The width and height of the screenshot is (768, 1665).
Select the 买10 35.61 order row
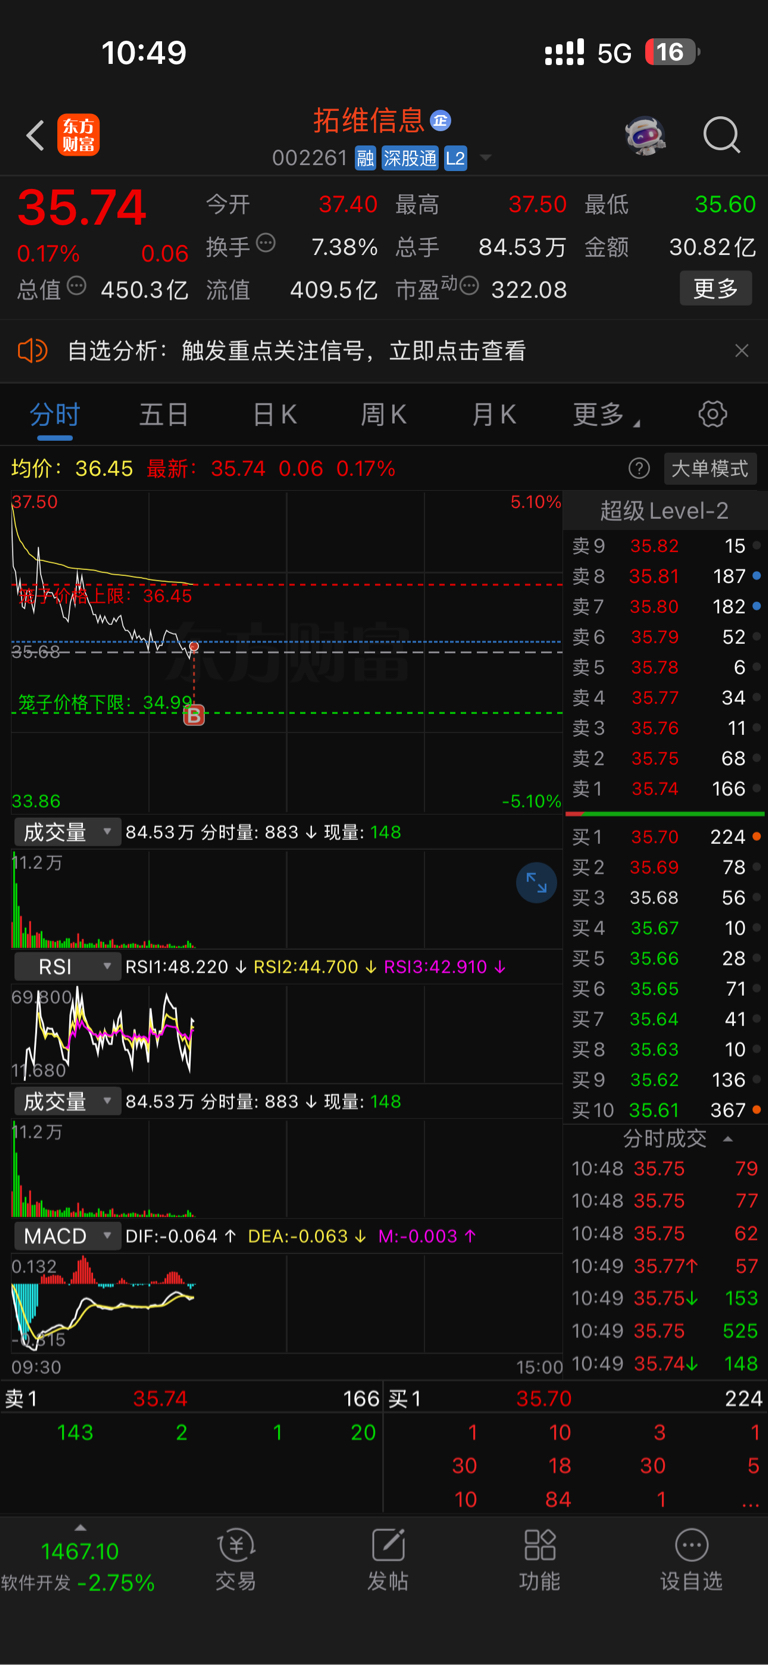point(664,1110)
